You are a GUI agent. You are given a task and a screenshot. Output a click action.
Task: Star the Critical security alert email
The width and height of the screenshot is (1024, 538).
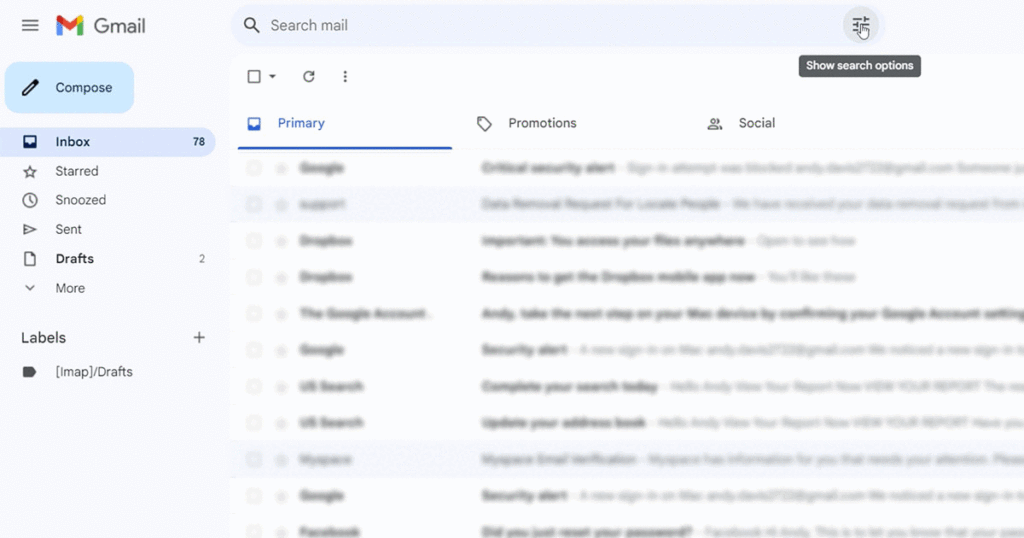281,168
